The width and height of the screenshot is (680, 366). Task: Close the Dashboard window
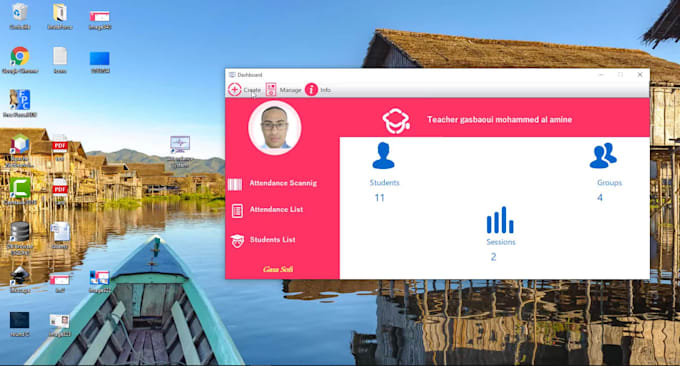click(x=640, y=75)
